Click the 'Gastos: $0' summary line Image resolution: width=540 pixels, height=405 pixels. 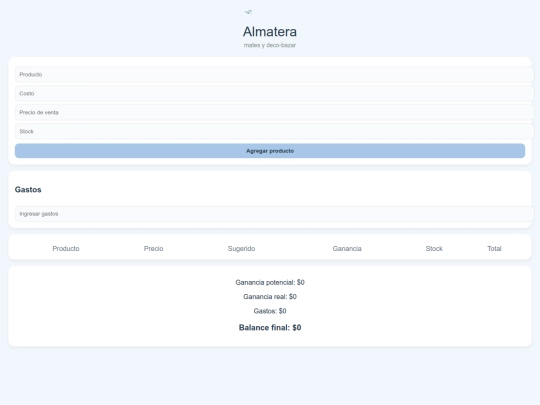coord(270,311)
